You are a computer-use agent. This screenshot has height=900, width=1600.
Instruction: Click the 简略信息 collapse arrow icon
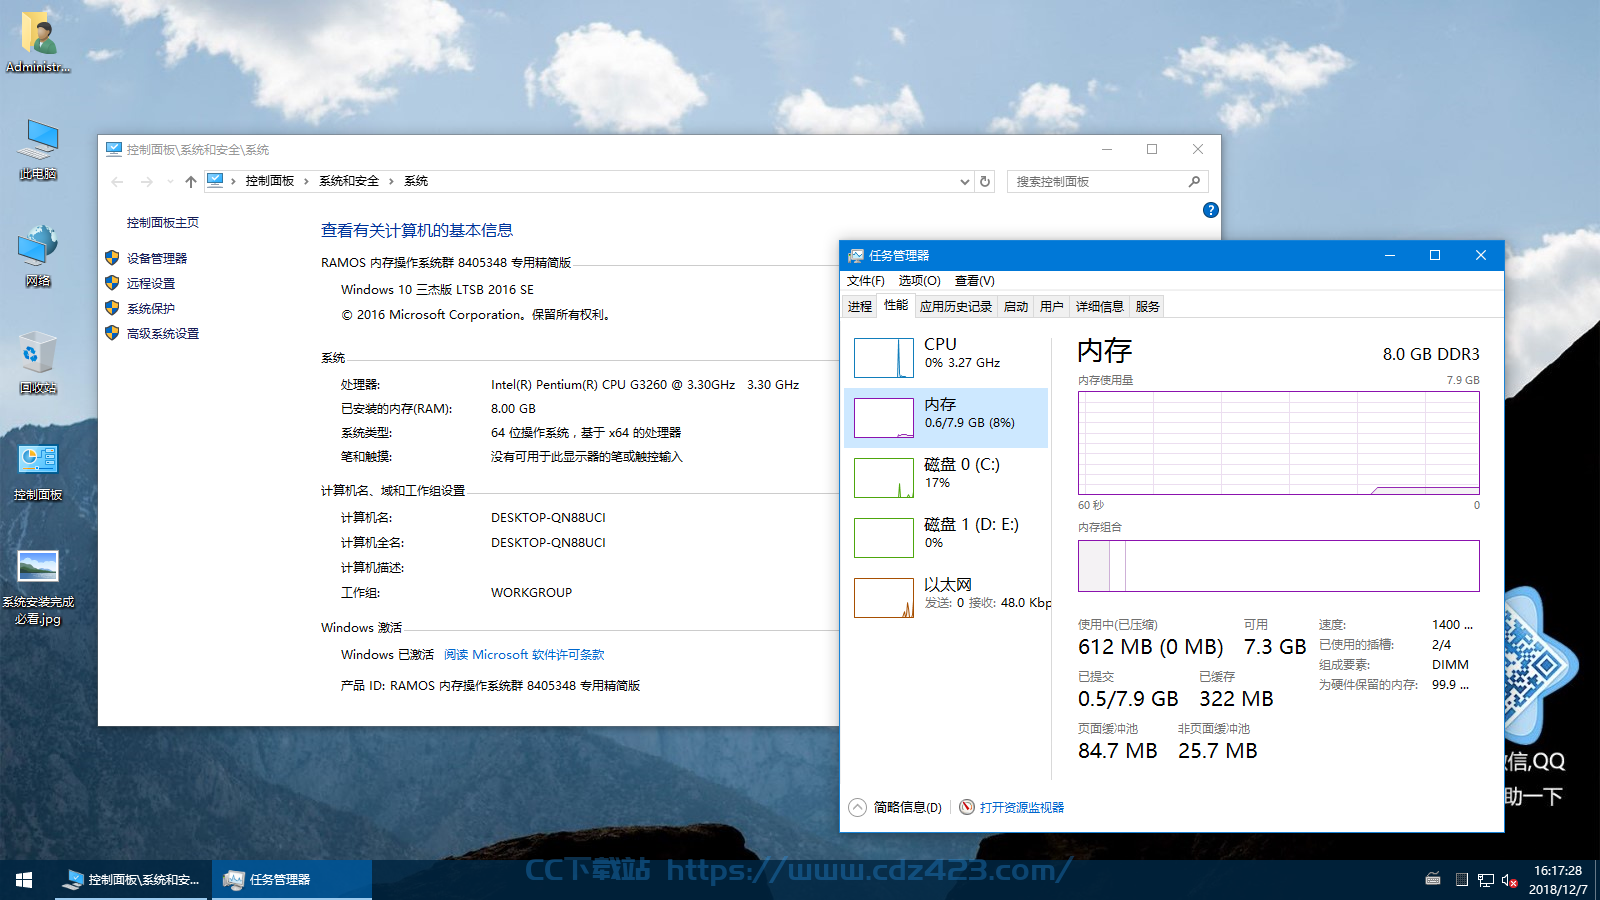[858, 808]
